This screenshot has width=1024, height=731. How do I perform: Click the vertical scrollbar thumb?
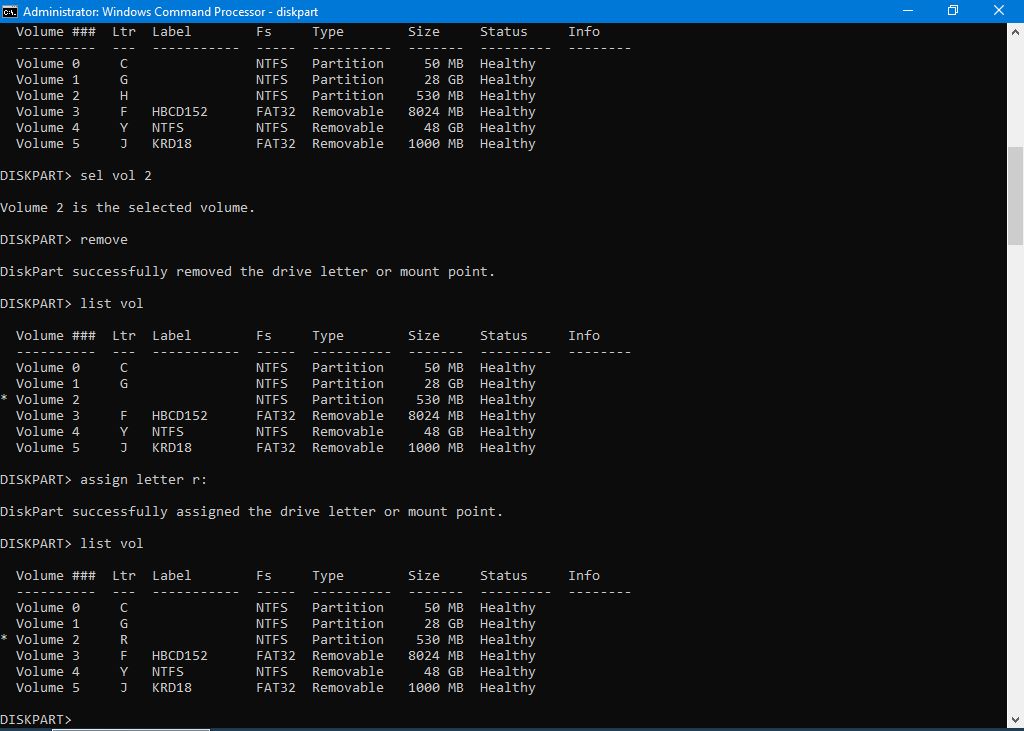[x=1015, y=195]
